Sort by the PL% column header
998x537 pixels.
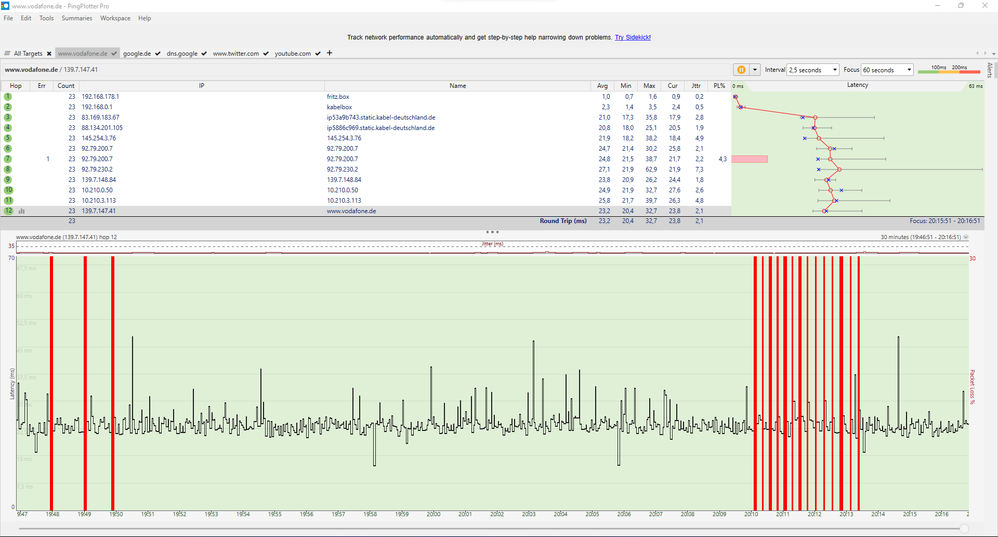[x=719, y=86]
